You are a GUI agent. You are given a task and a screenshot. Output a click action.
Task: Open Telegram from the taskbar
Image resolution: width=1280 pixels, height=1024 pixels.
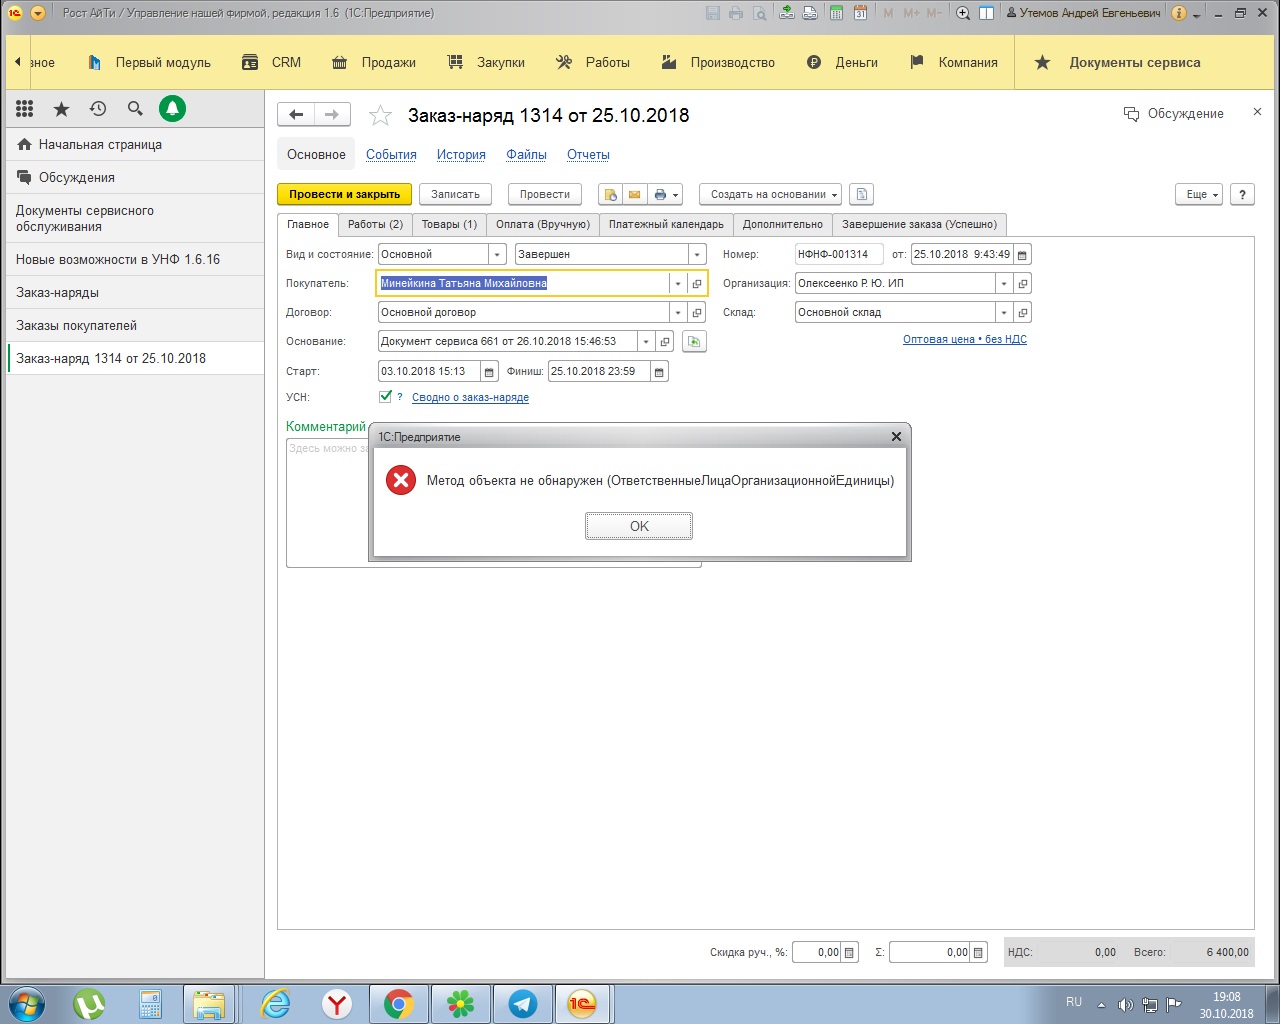point(522,1003)
